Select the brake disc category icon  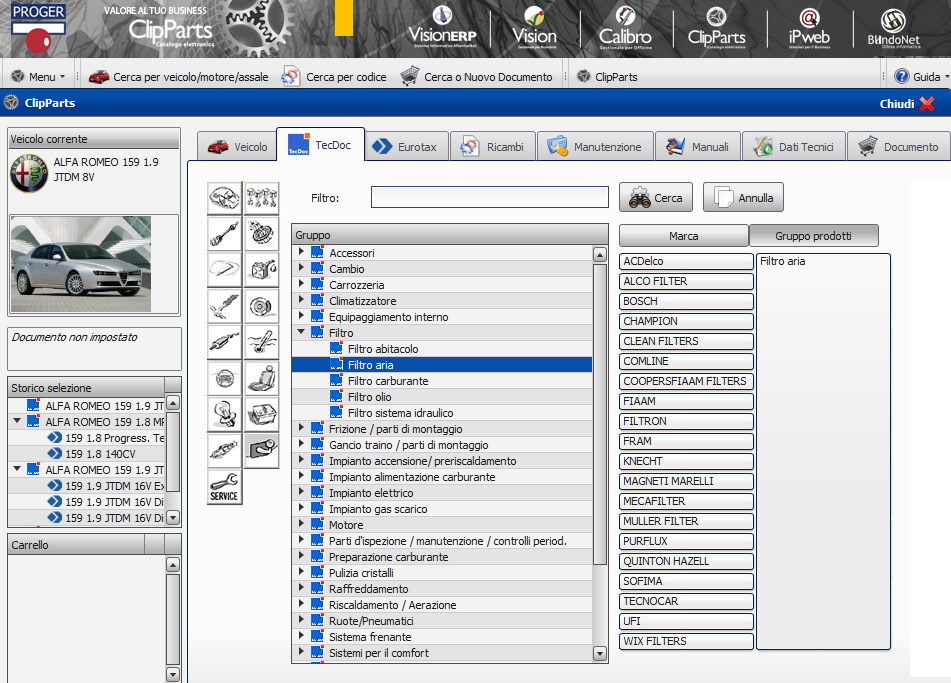[x=262, y=306]
